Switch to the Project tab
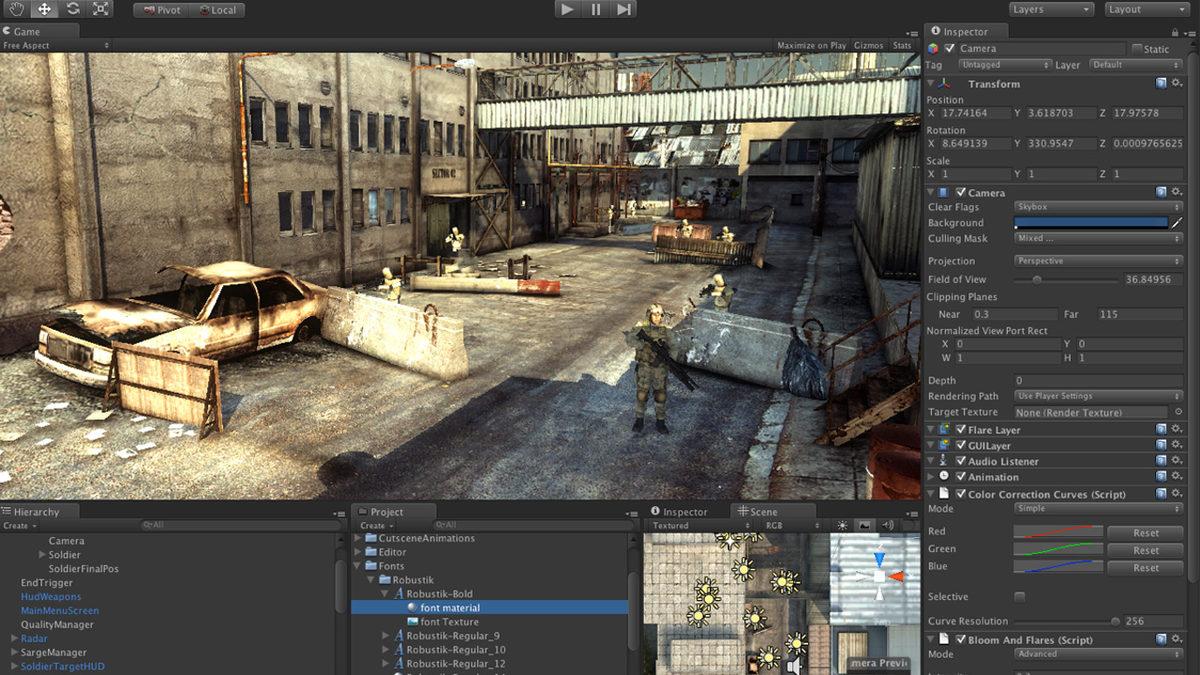Viewport: 1200px width, 675px height. tap(386, 512)
